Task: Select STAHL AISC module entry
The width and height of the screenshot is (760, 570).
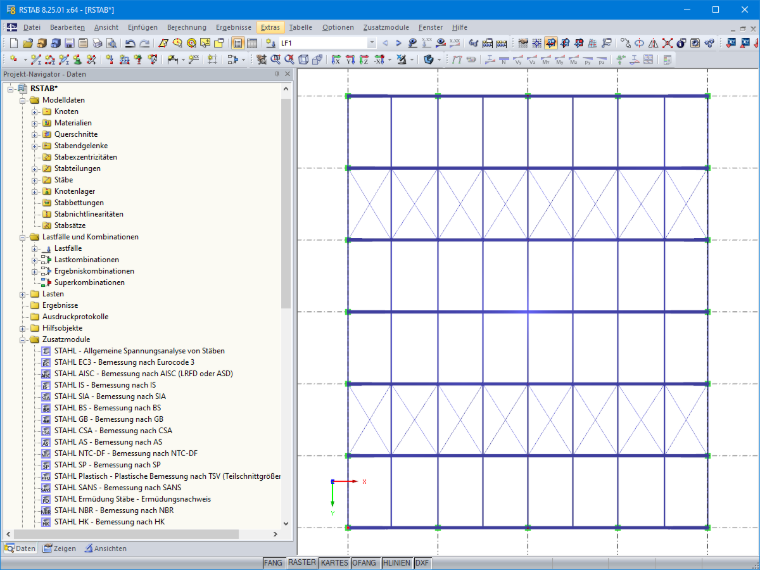Action: [143, 373]
